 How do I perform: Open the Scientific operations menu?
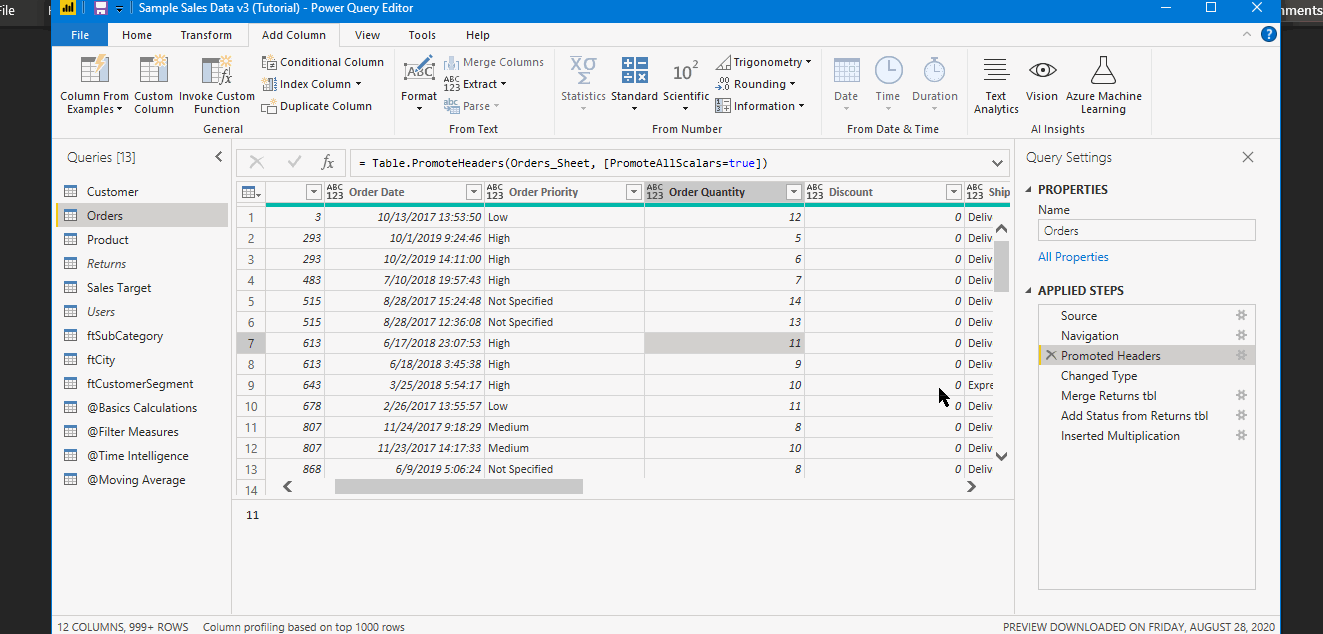[686, 85]
